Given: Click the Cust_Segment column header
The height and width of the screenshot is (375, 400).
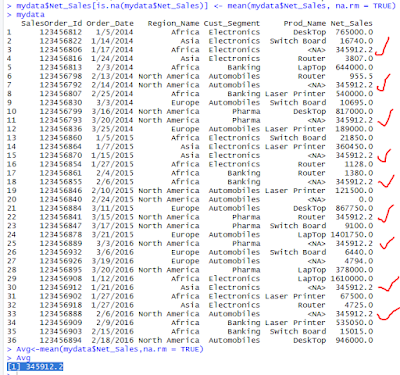Looking at the screenshot, I should 232,24.
